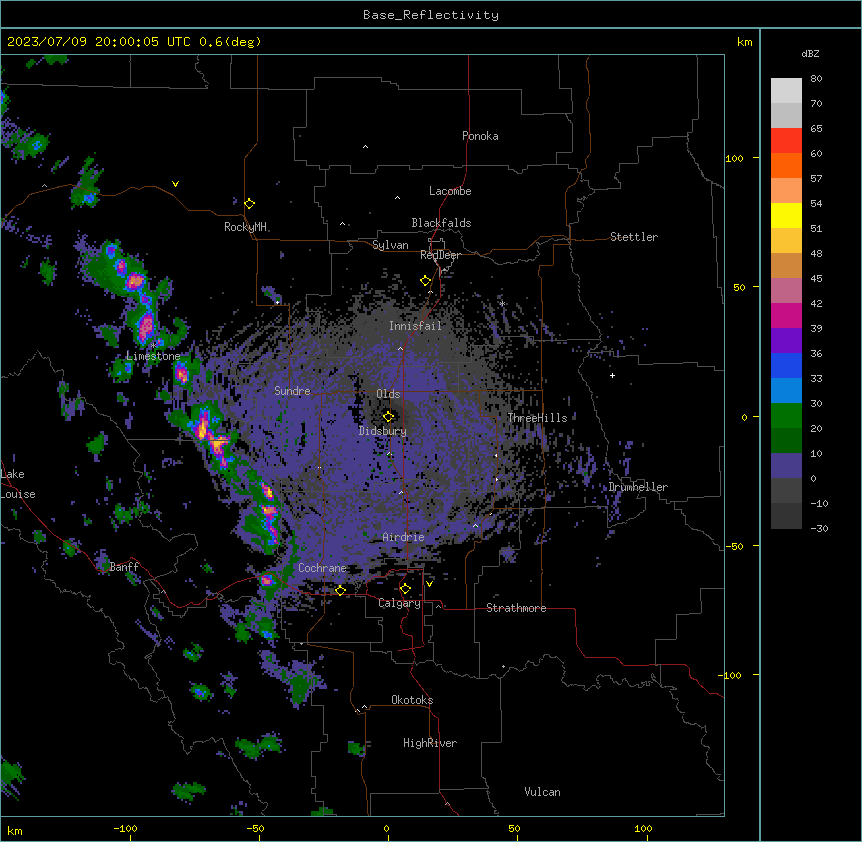Click the yellow radar-site diamond between Olds and Didsbury
This screenshot has height=842, width=862.
[388, 416]
